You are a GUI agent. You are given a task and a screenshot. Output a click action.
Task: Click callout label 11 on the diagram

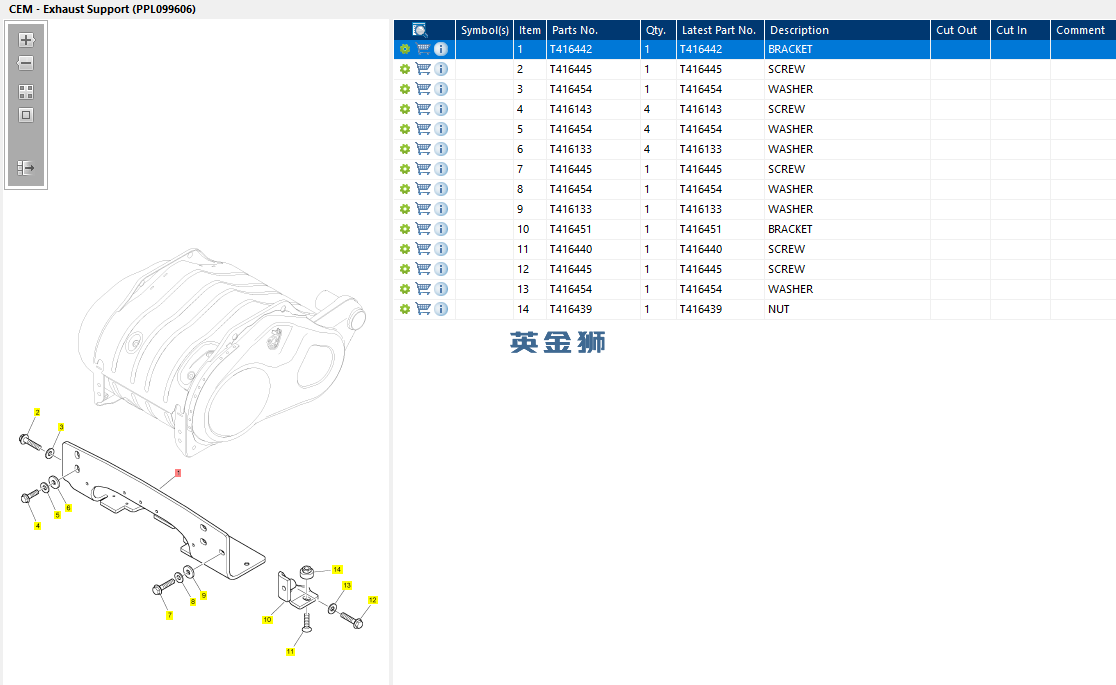click(x=290, y=651)
